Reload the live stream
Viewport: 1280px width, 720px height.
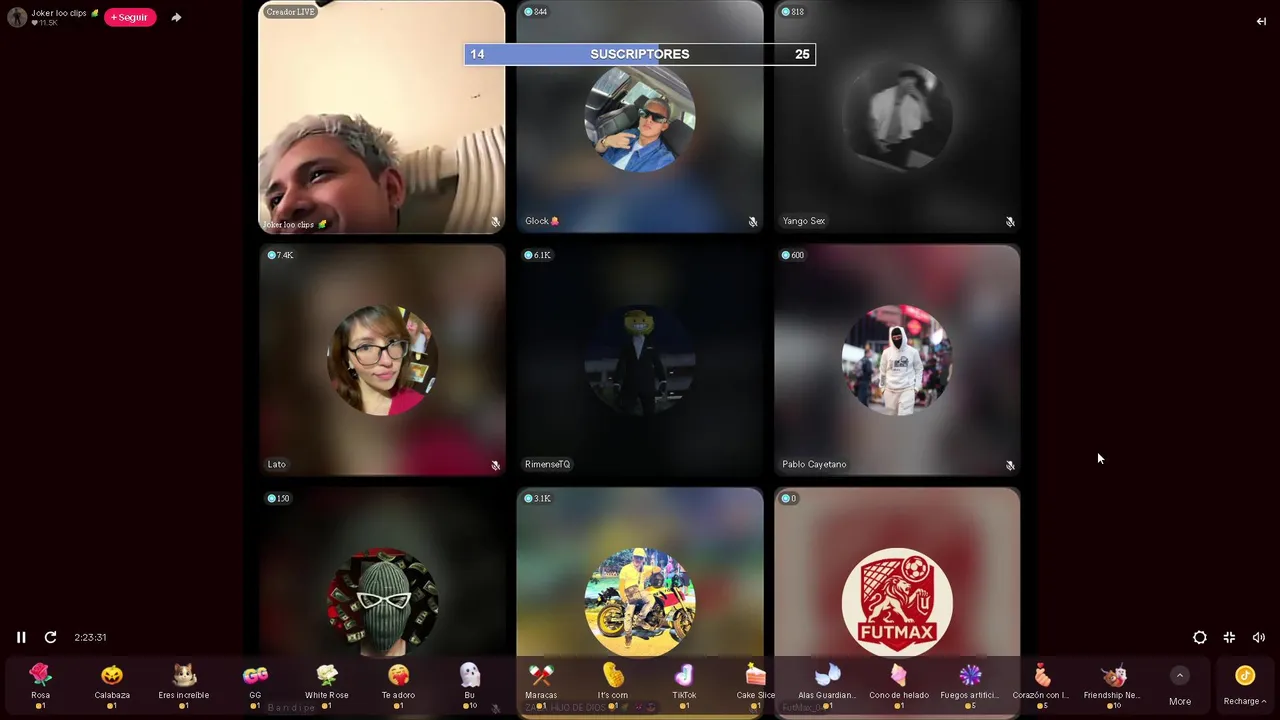point(50,637)
